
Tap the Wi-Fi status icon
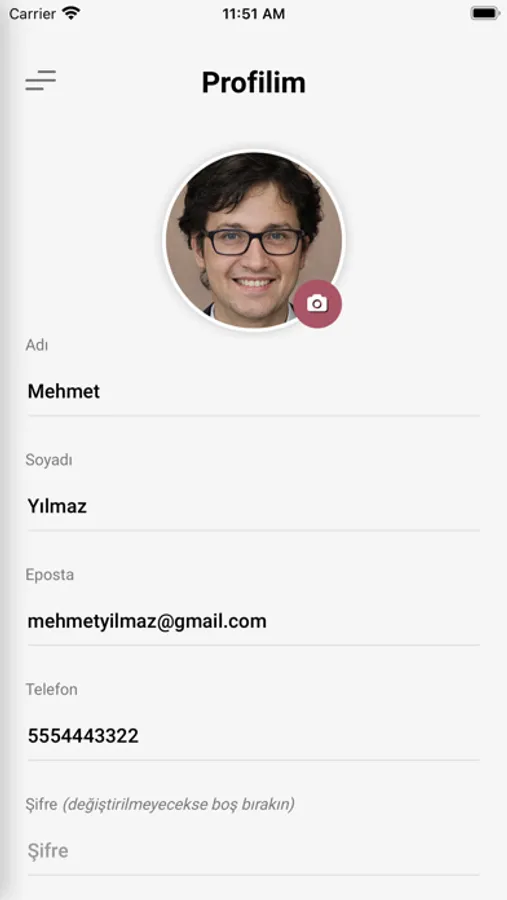point(71,13)
